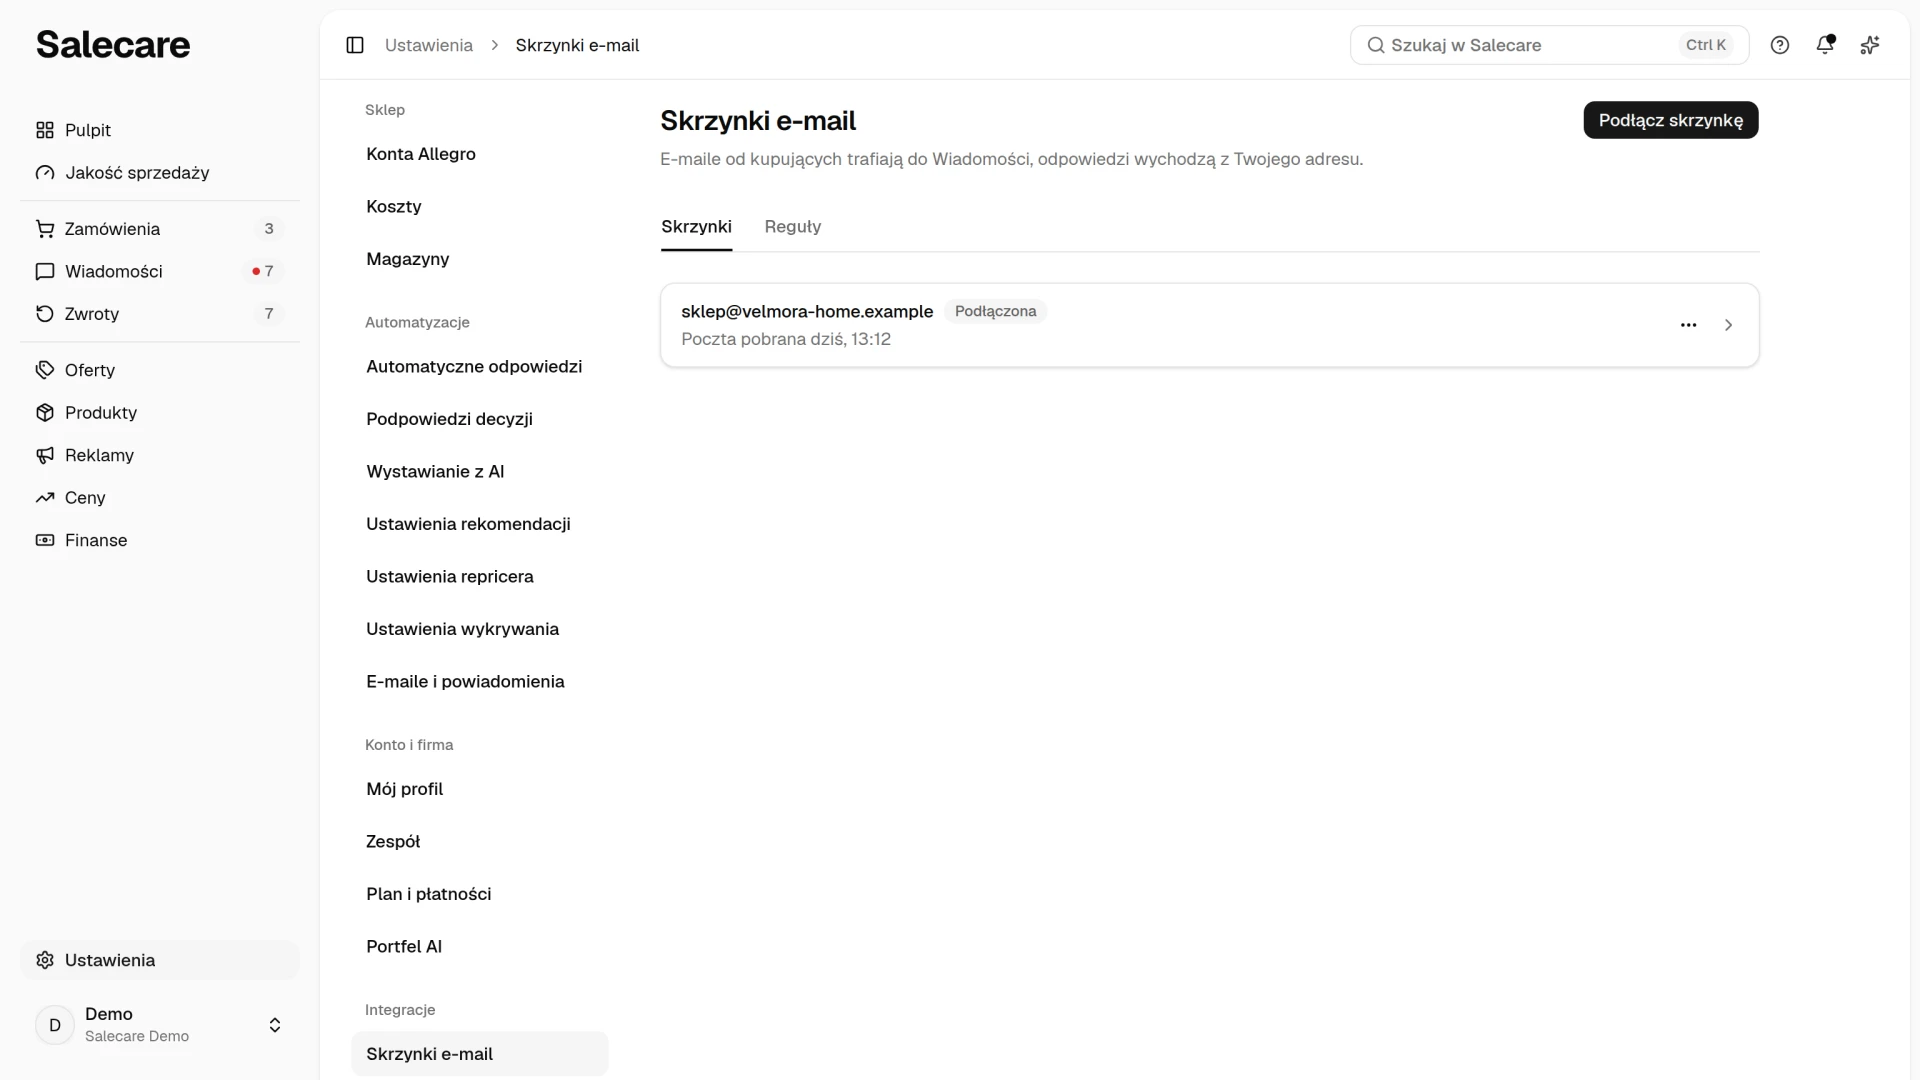
Task: Open Ustawienia rekomendacji
Action: (x=480, y=524)
